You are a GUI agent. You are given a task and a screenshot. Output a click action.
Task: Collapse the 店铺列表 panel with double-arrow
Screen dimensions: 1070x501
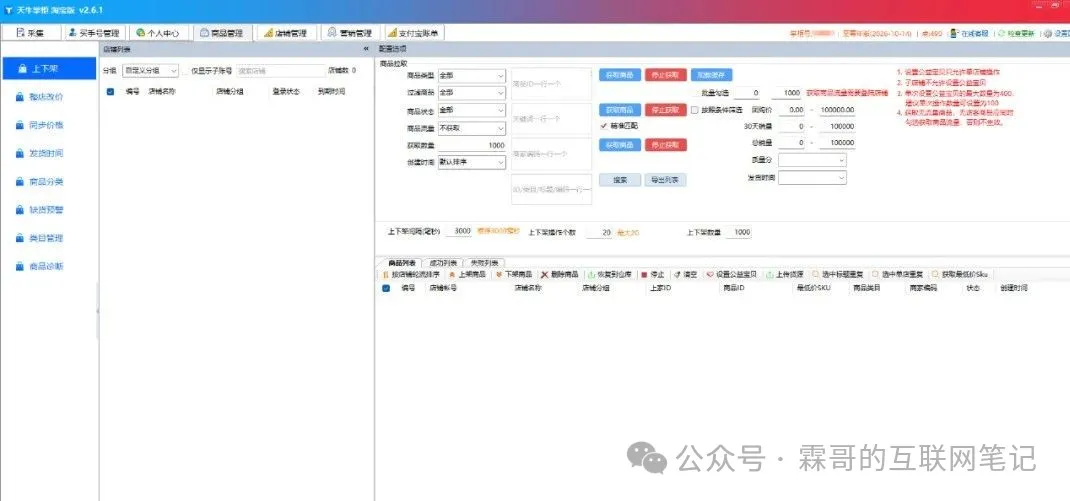click(x=365, y=48)
